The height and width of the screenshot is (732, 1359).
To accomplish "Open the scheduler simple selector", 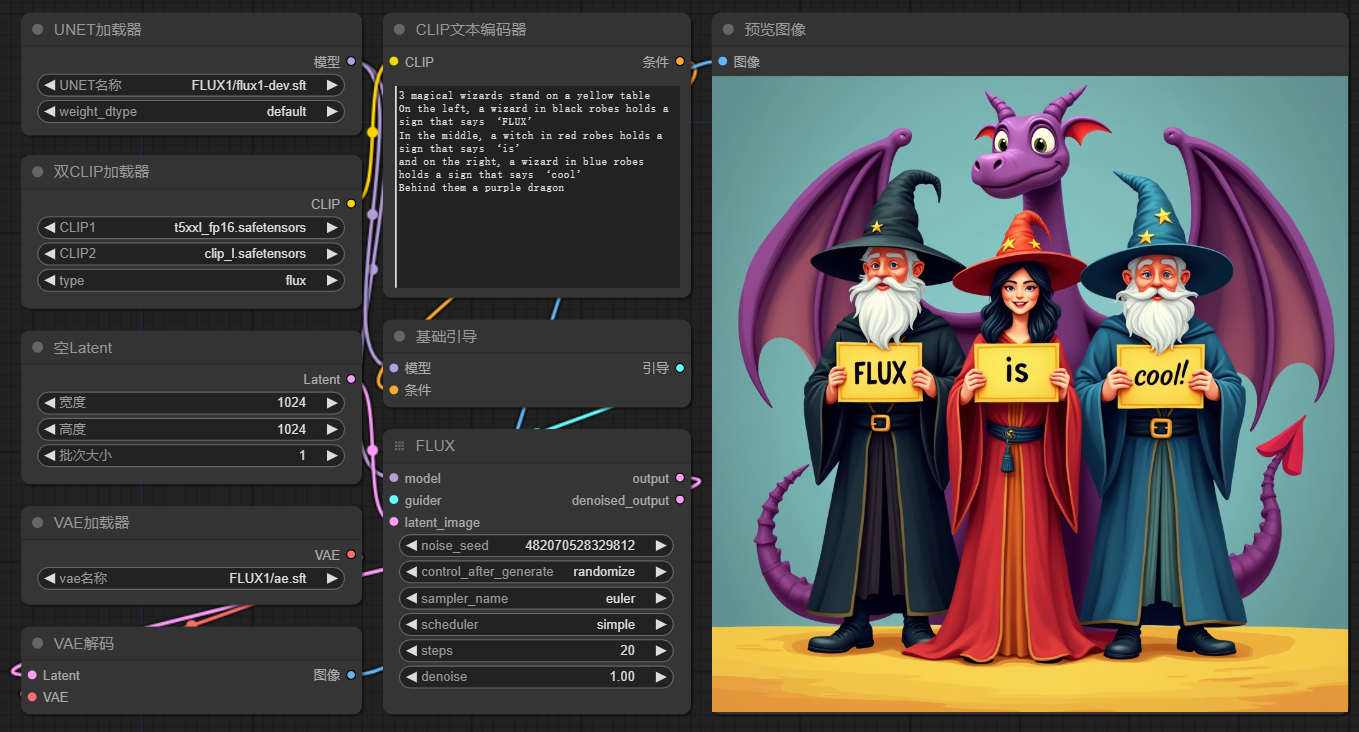I will tap(536, 625).
